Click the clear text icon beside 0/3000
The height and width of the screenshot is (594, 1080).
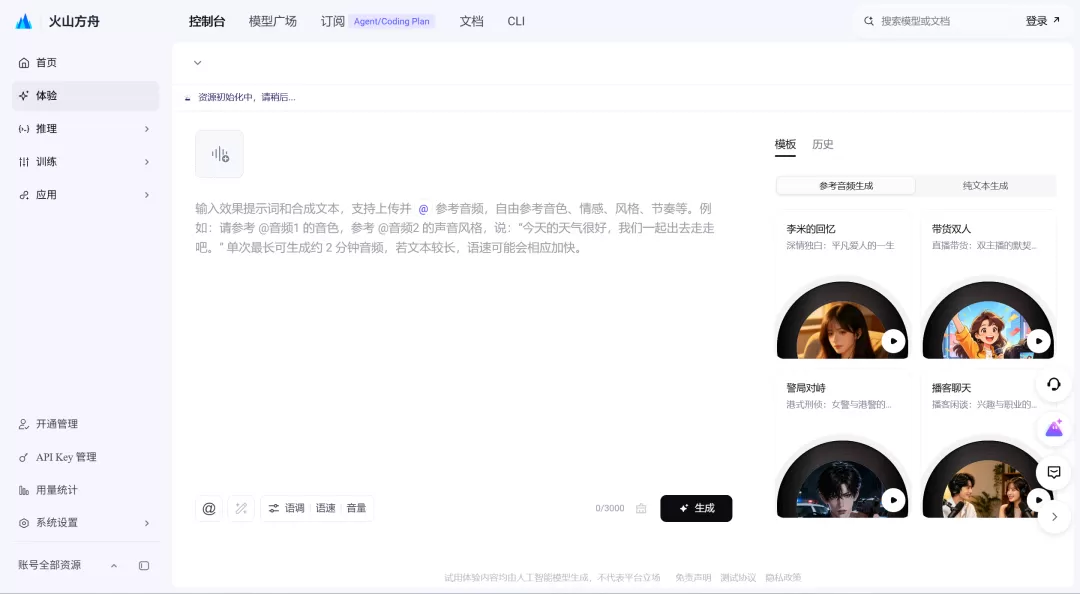641,509
